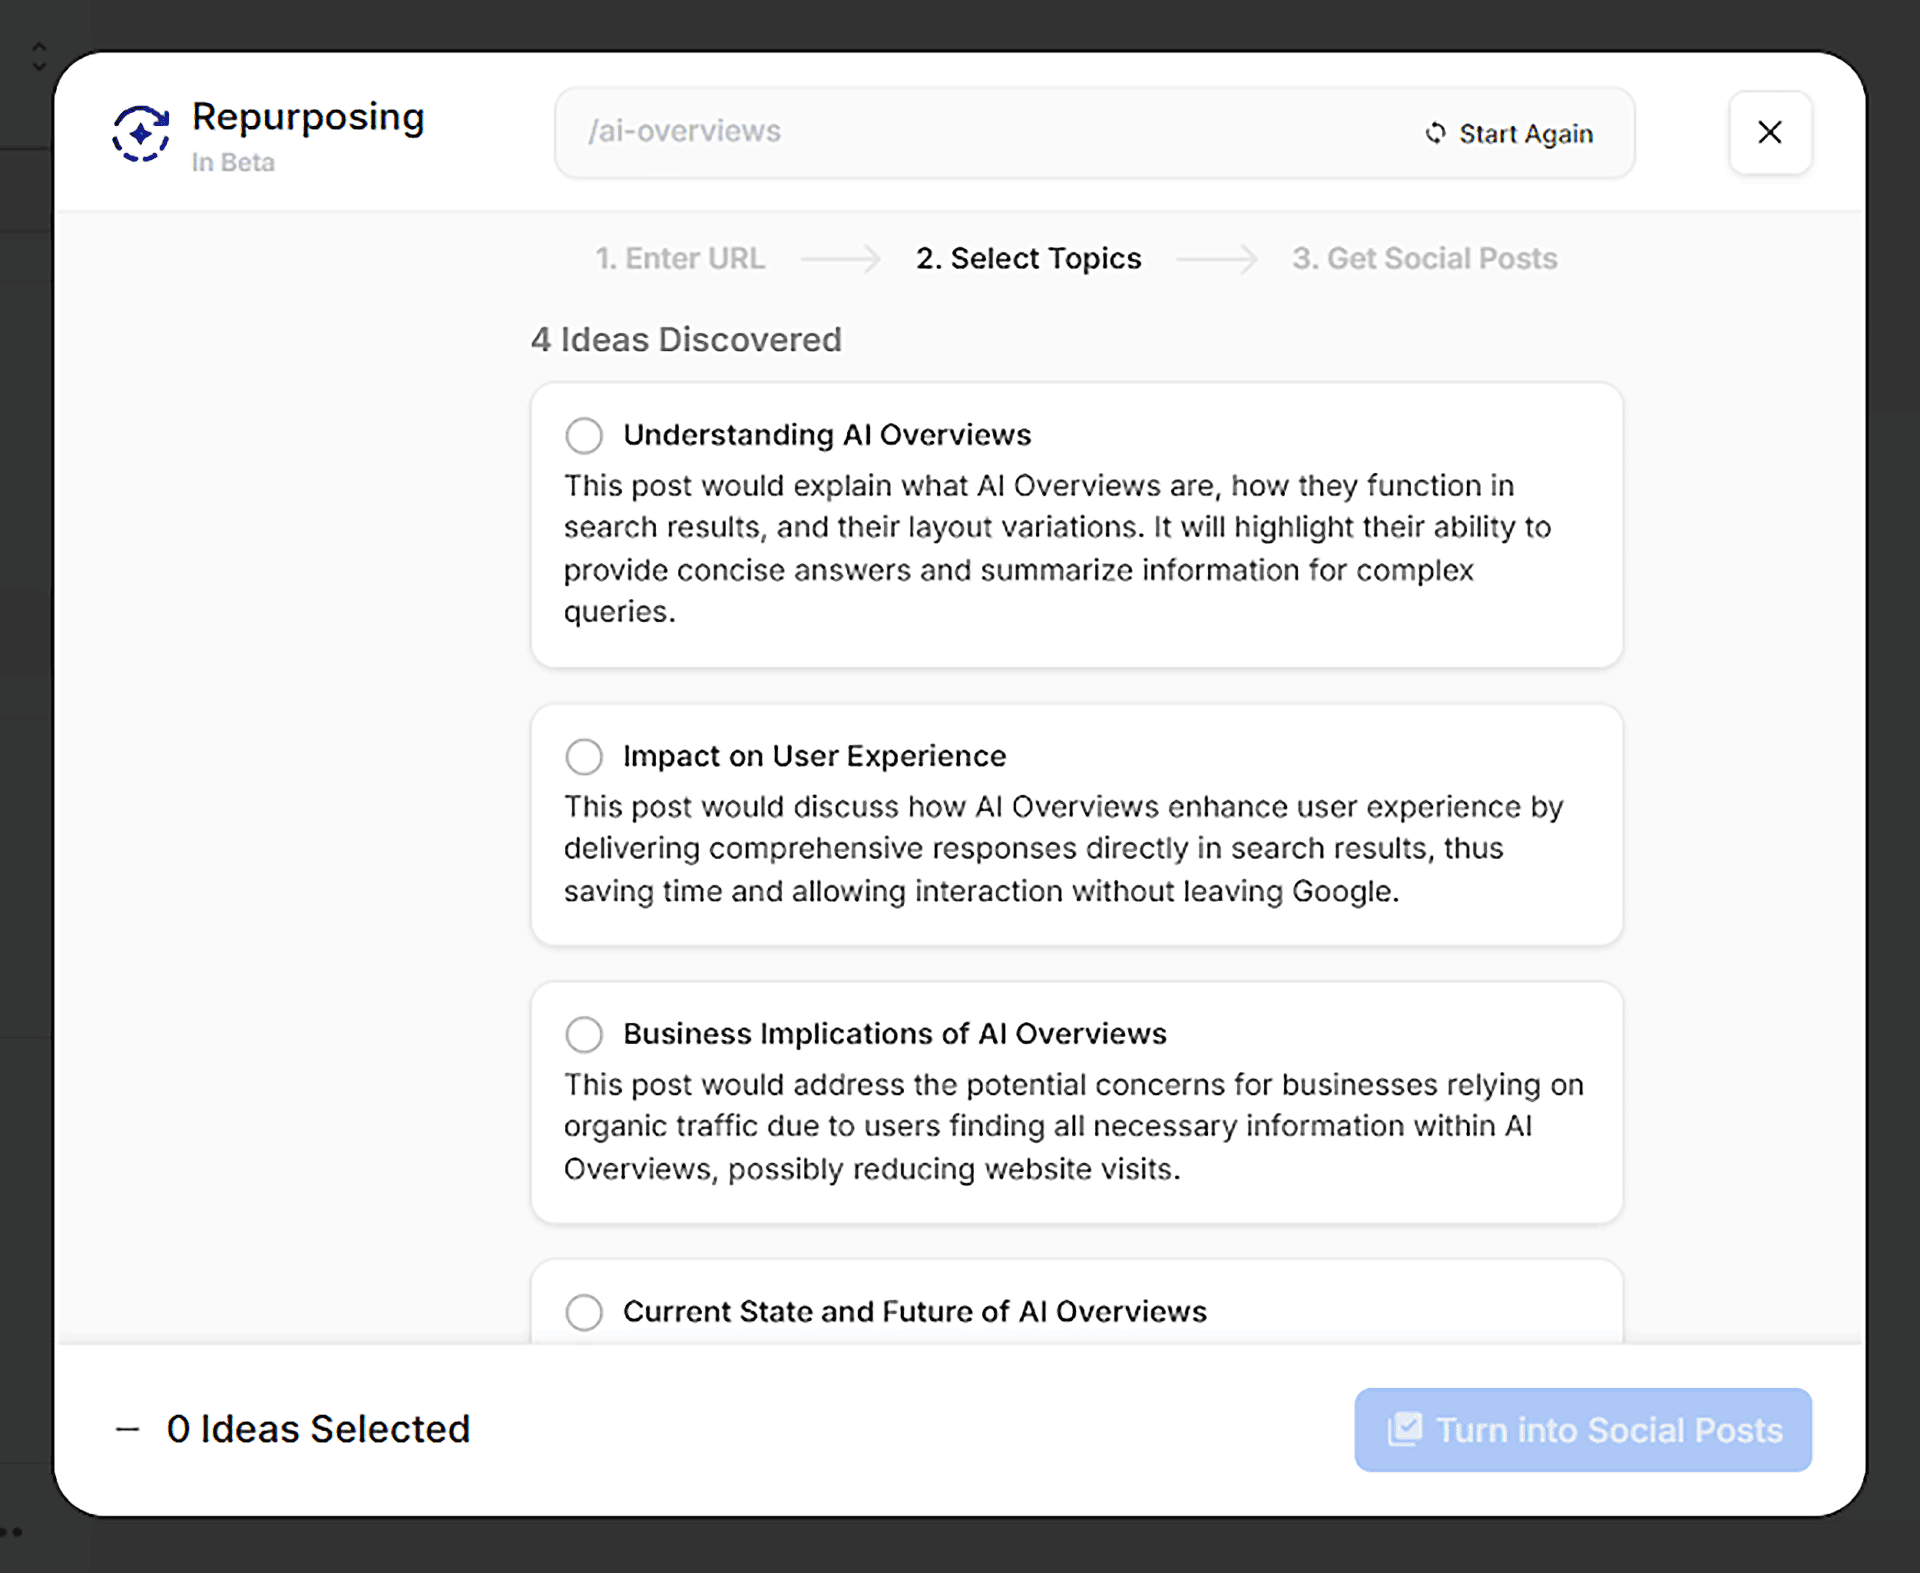Select the Understanding AI Overviews radio button

584,436
